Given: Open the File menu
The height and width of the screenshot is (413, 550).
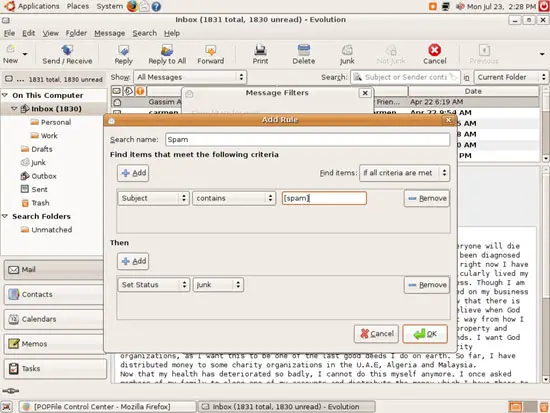Looking at the screenshot, I should point(9,33).
